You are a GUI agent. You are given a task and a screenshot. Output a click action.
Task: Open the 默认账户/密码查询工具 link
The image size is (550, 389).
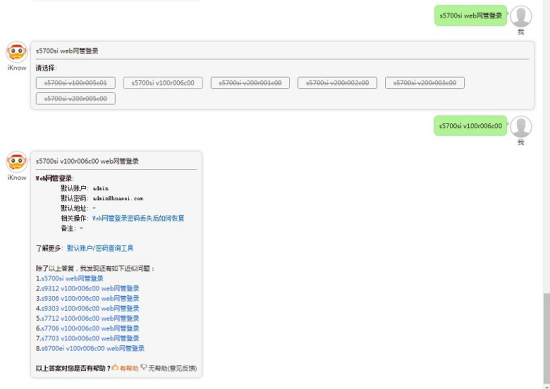pyautogui.click(x=100, y=248)
